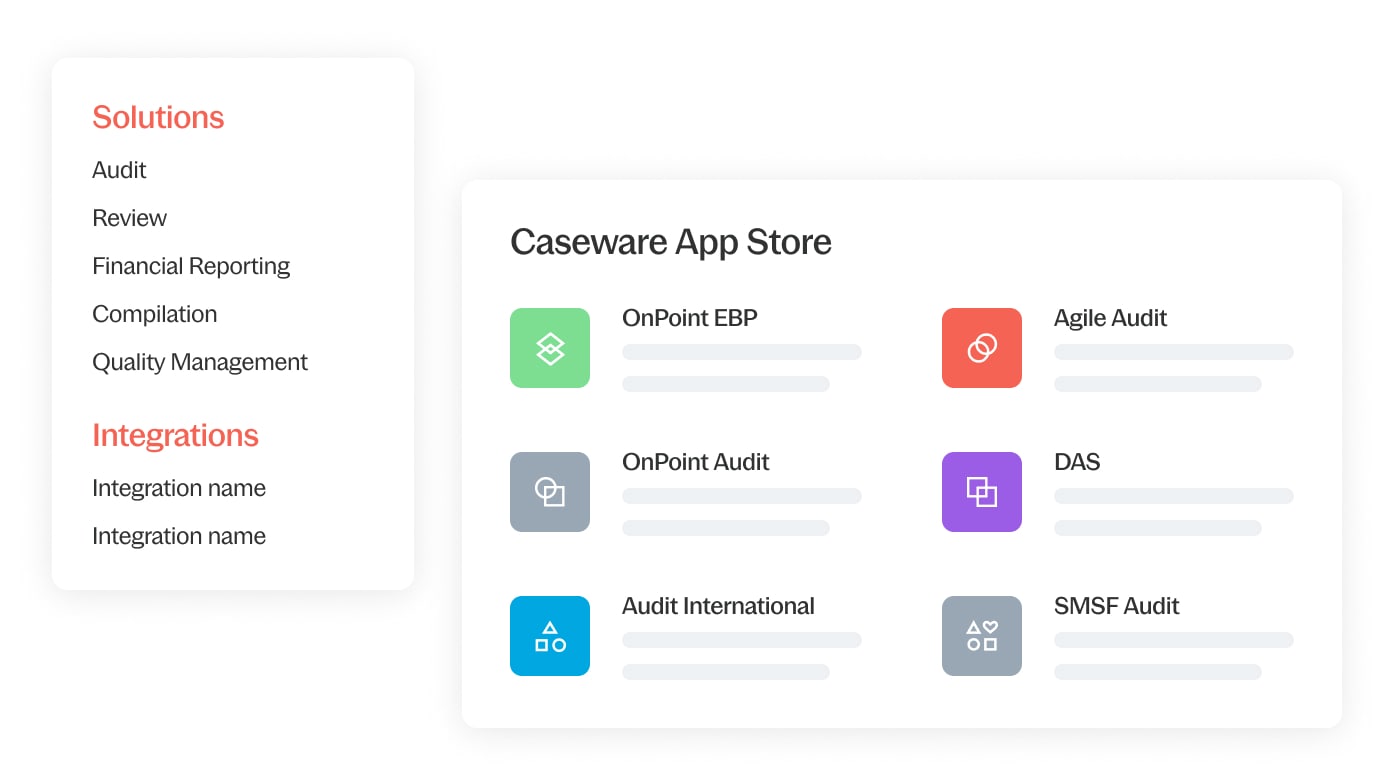Open the Financial Reporting page

point(191,266)
